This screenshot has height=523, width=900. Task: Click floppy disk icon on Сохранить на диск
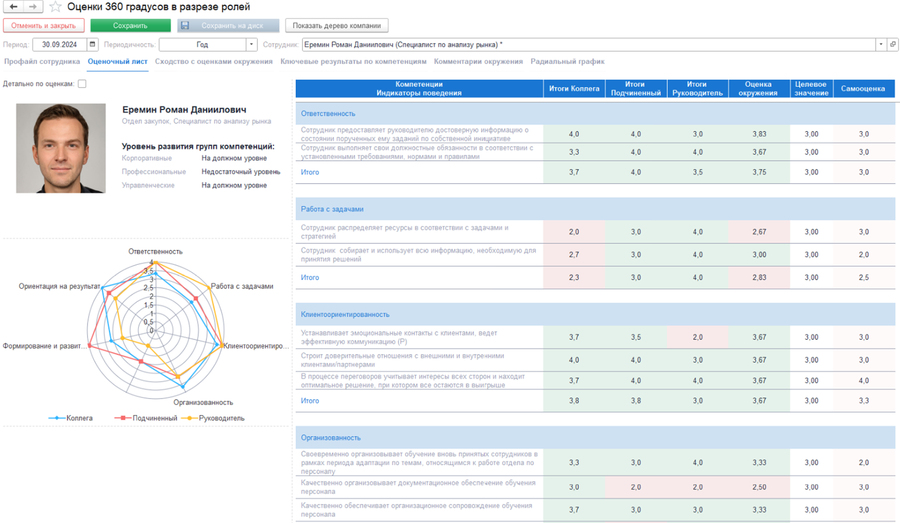[185, 26]
